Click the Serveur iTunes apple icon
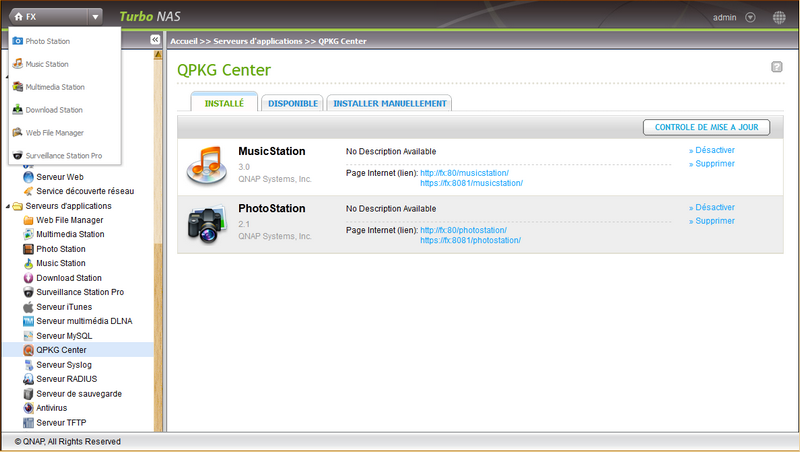This screenshot has height=452, width=800. pyautogui.click(x=29, y=307)
